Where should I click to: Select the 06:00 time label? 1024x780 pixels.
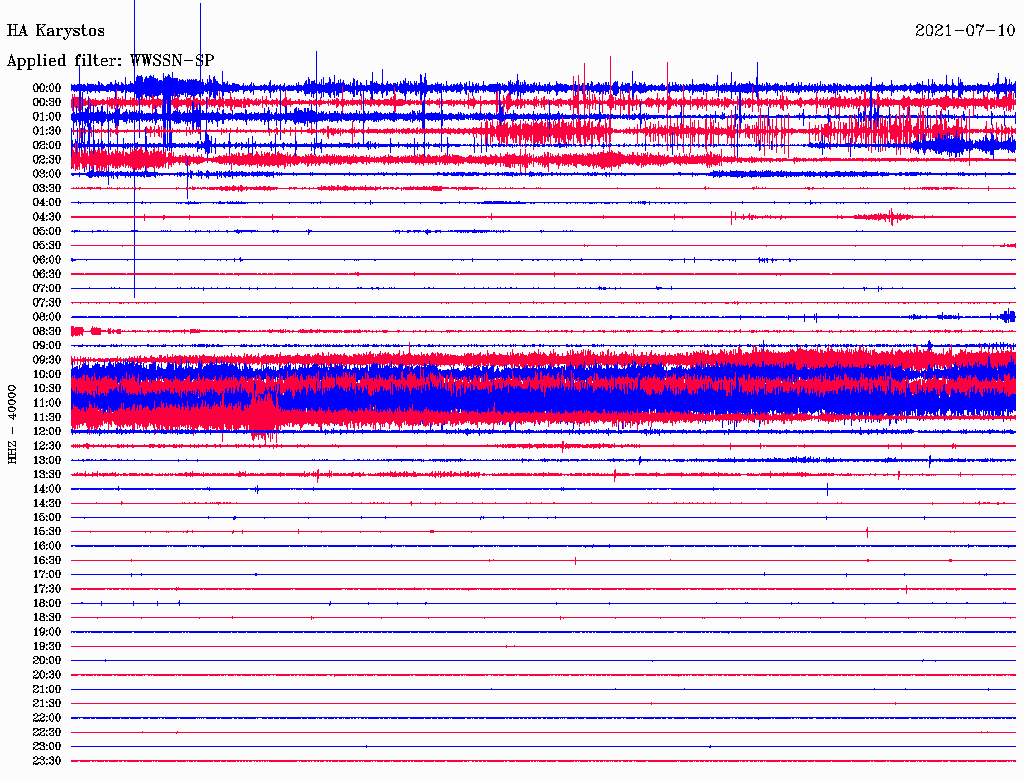[47, 260]
